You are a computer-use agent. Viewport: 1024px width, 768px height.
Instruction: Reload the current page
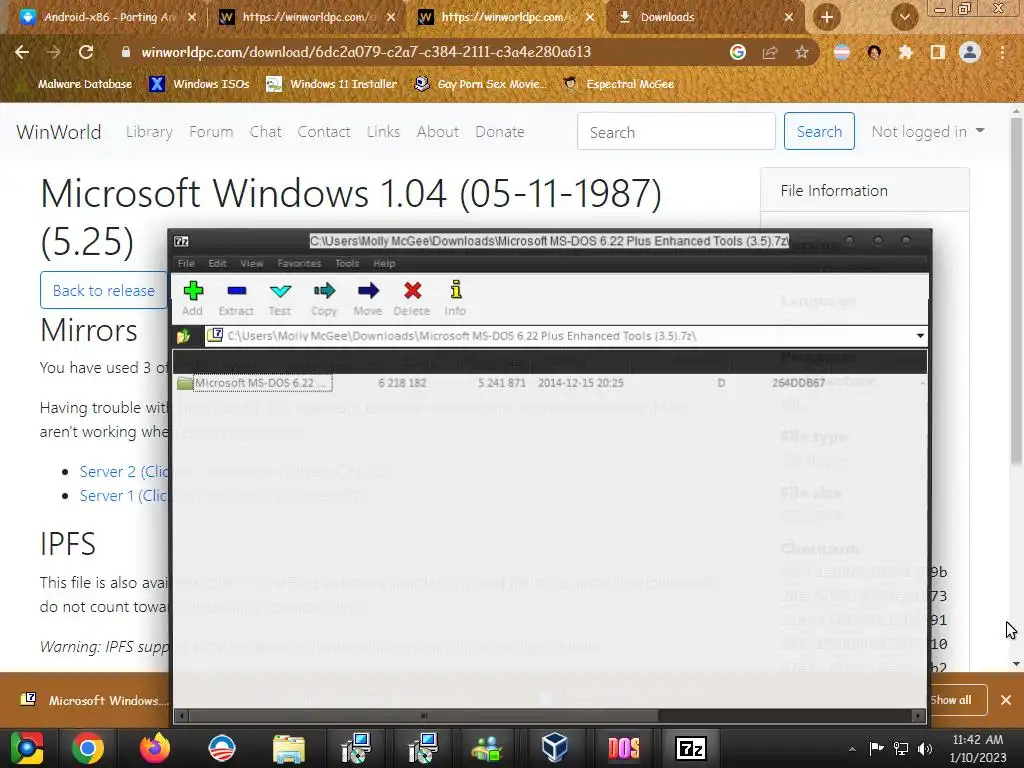click(86, 52)
